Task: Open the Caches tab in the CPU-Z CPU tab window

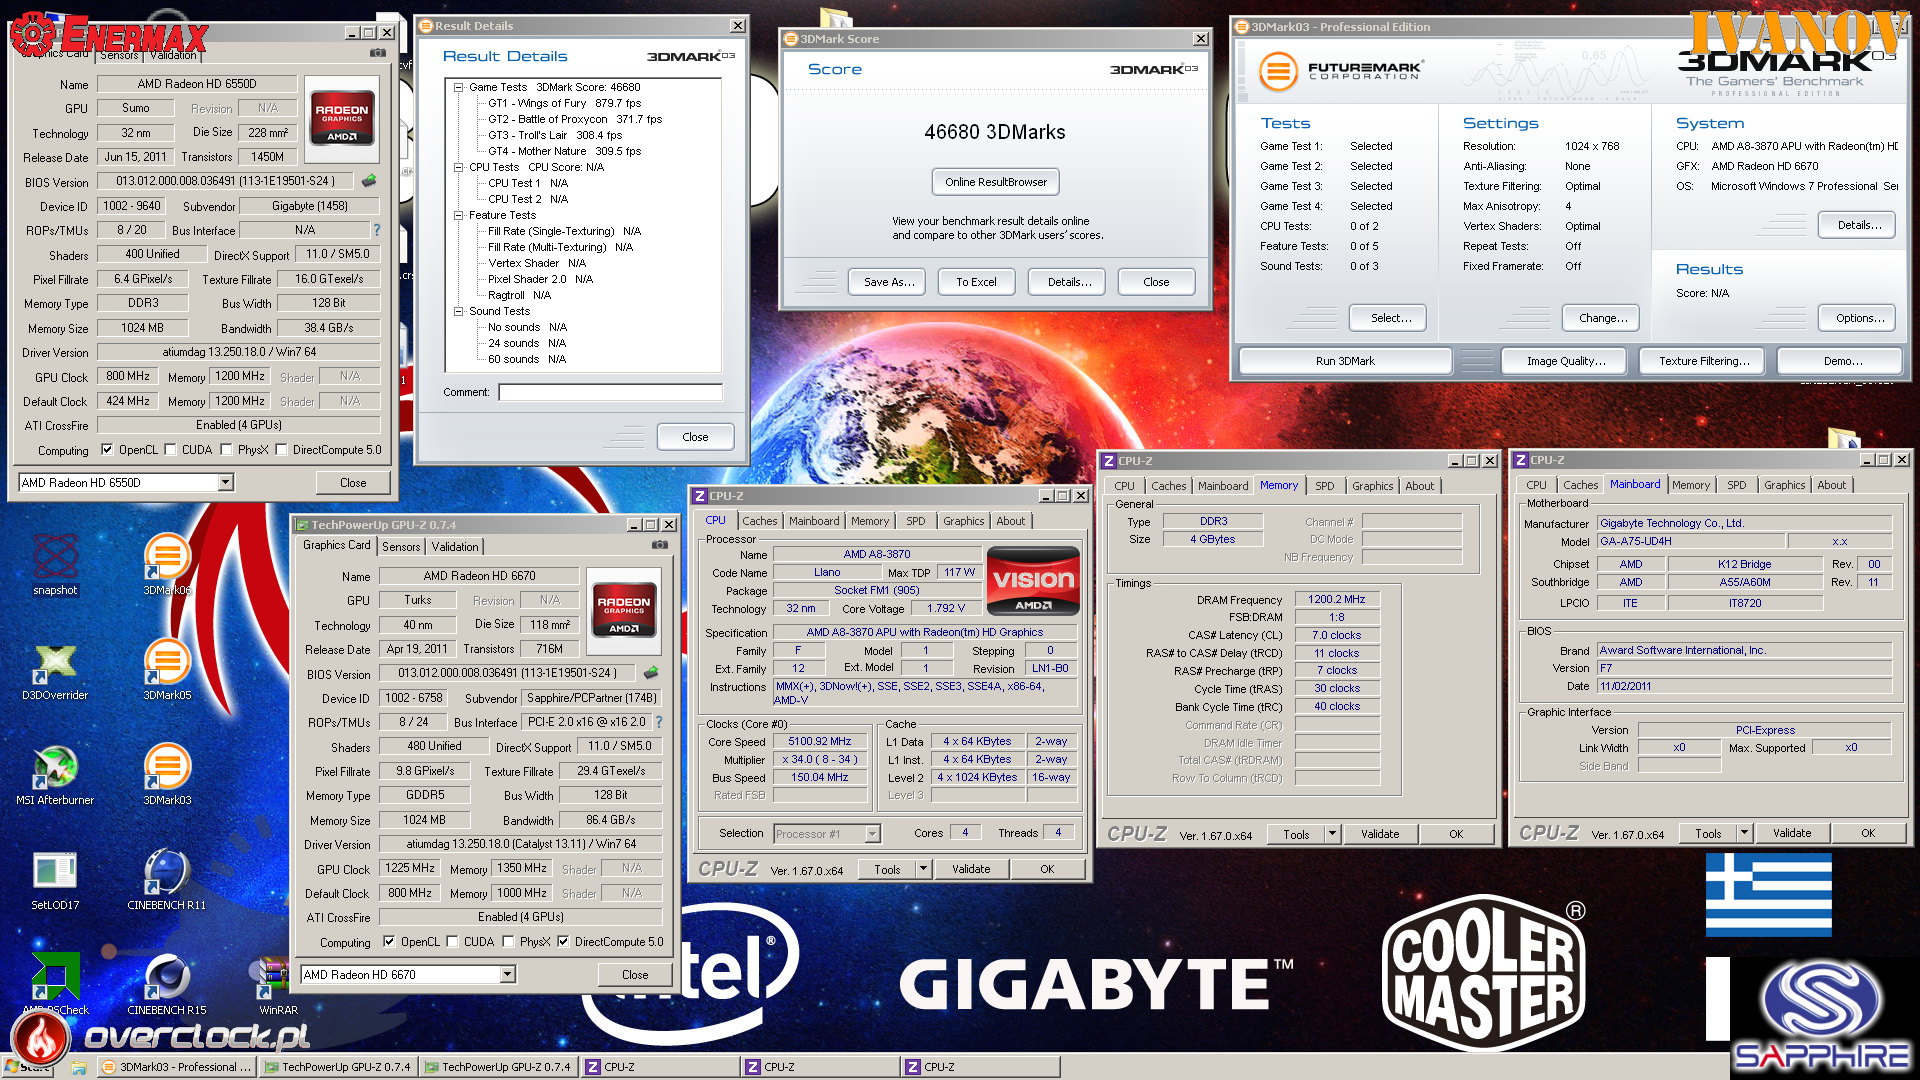Action: [760, 521]
